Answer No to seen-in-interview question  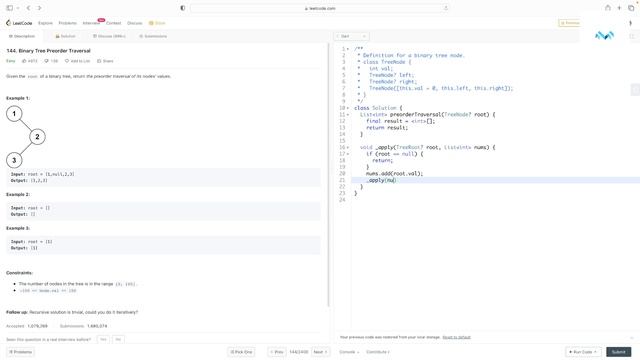[x=118, y=340]
